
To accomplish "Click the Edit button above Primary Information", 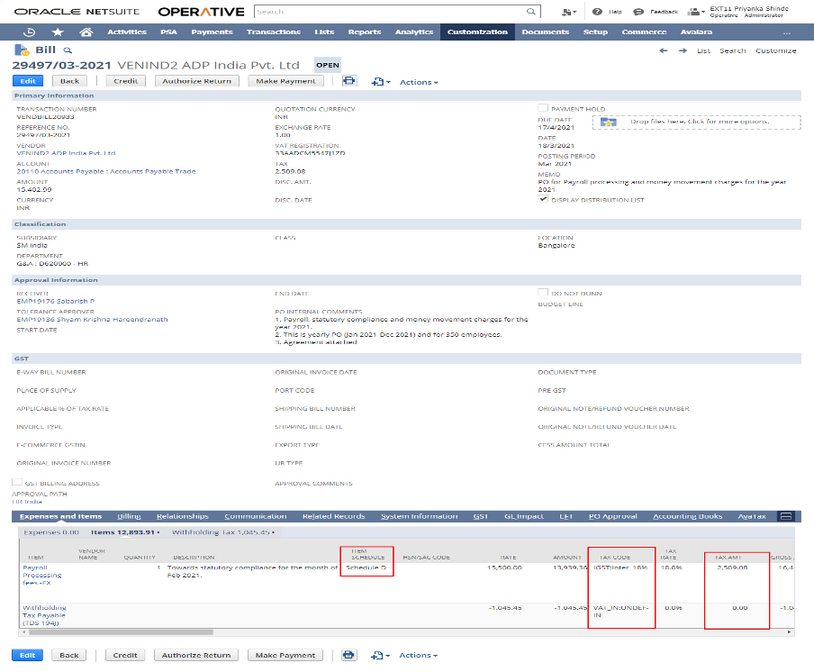I will tap(28, 81).
